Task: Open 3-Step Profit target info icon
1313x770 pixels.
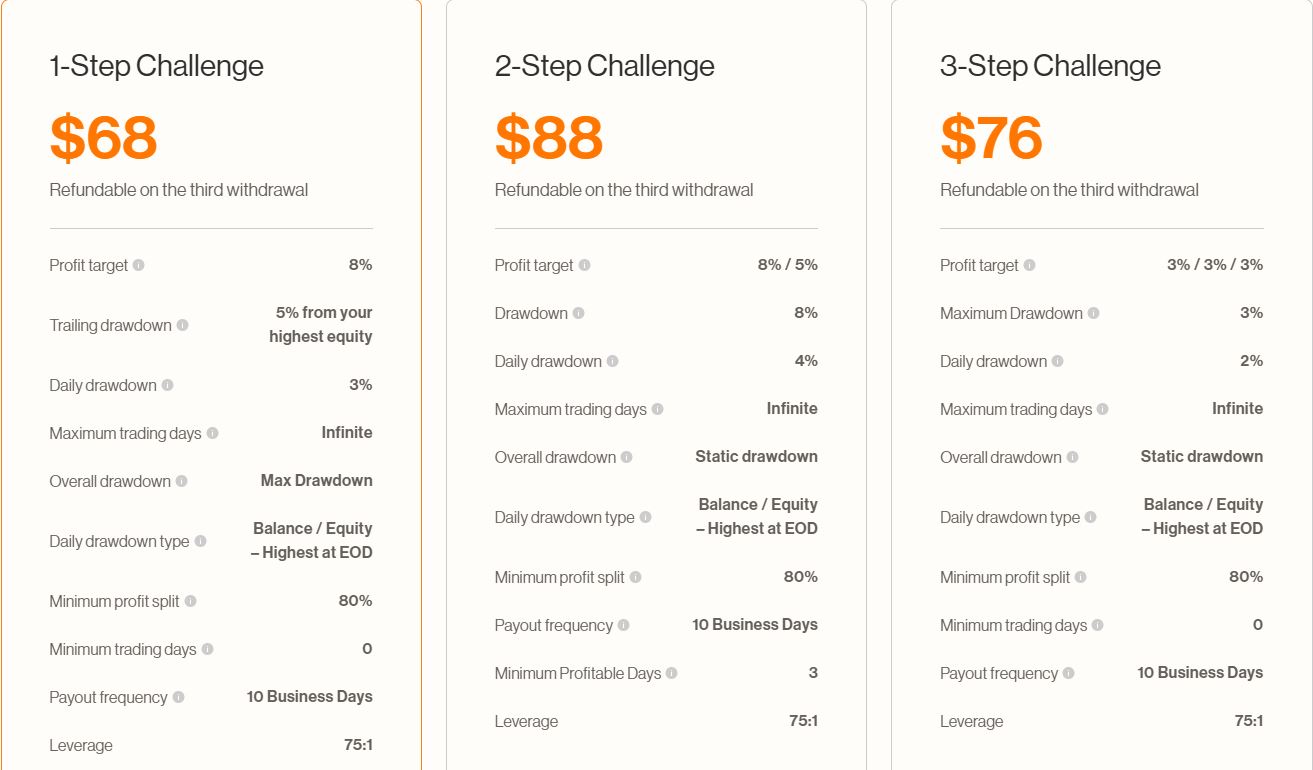Action: [1029, 265]
